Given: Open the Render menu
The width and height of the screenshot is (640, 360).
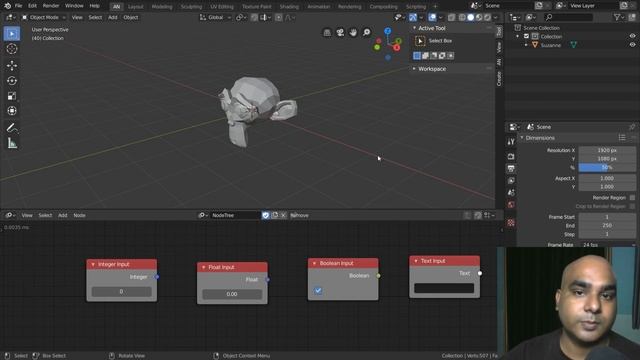Looking at the screenshot, I should point(51,6).
